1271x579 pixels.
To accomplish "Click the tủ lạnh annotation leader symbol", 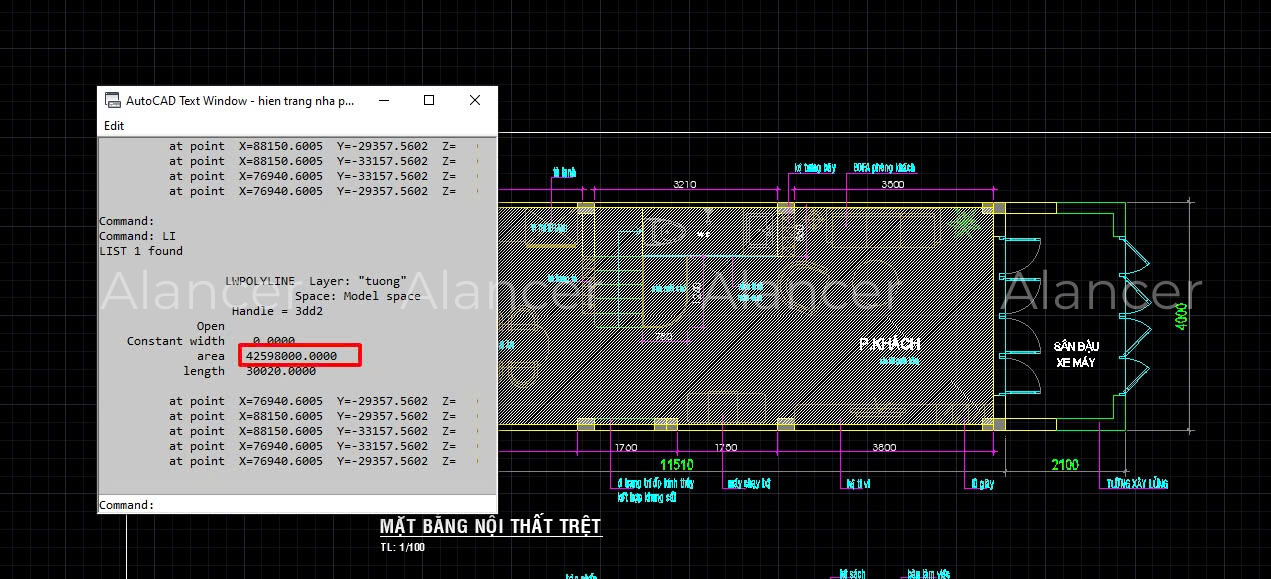I will 563,172.
